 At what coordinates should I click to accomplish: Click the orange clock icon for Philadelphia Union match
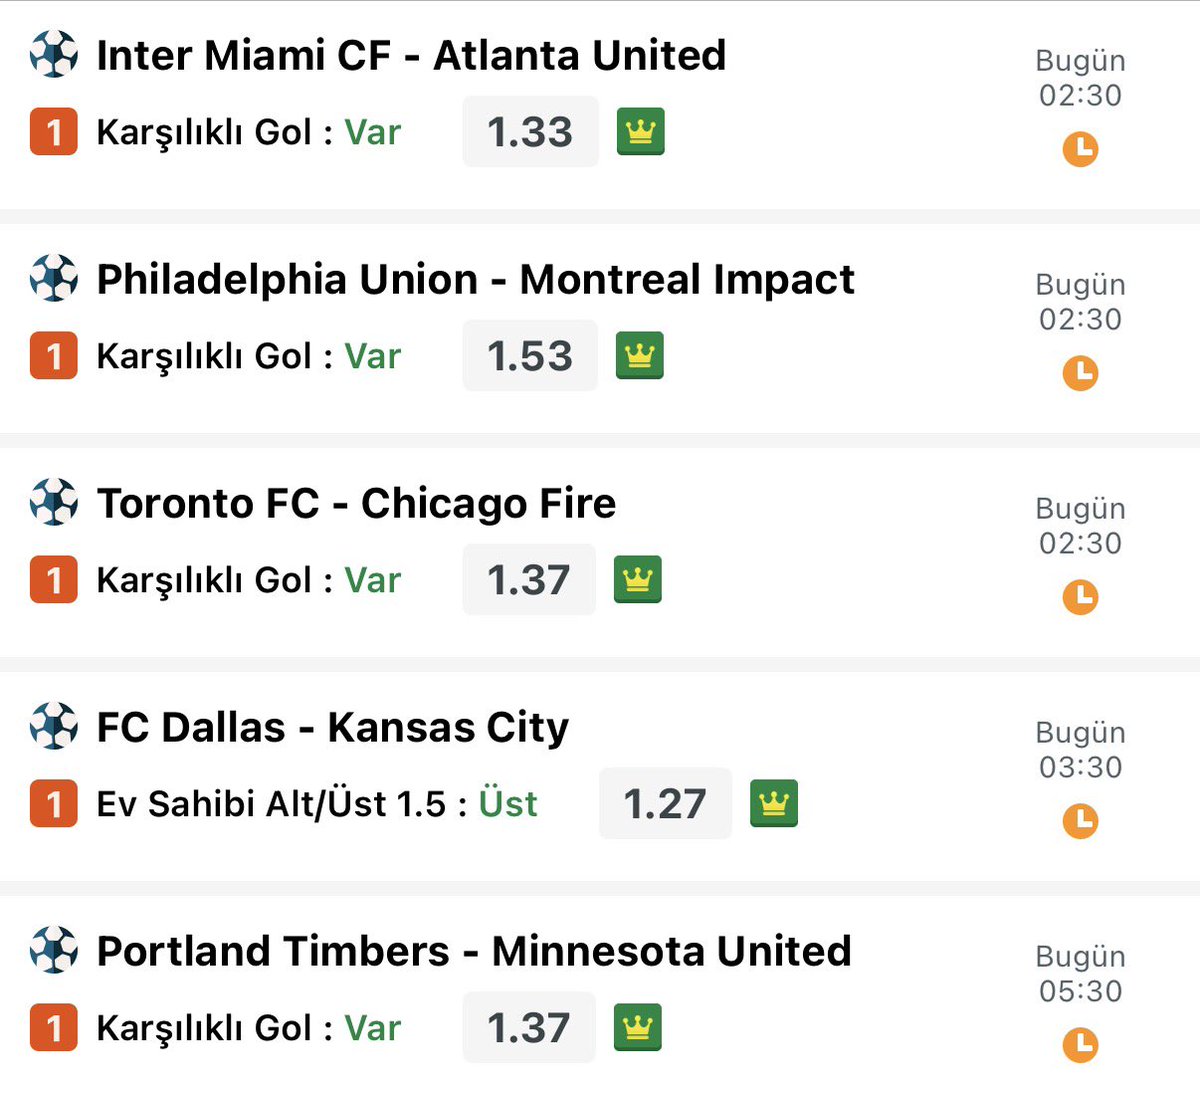pos(1080,374)
